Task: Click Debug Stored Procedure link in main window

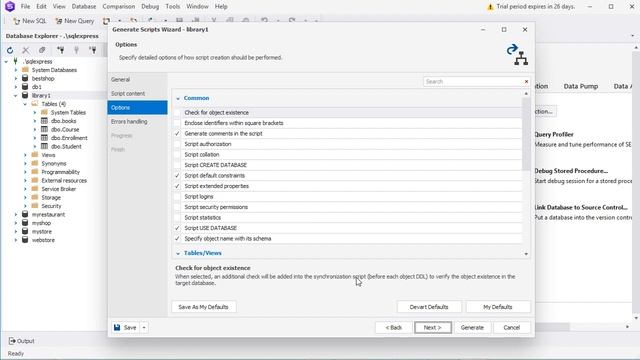Action: (x=571, y=171)
